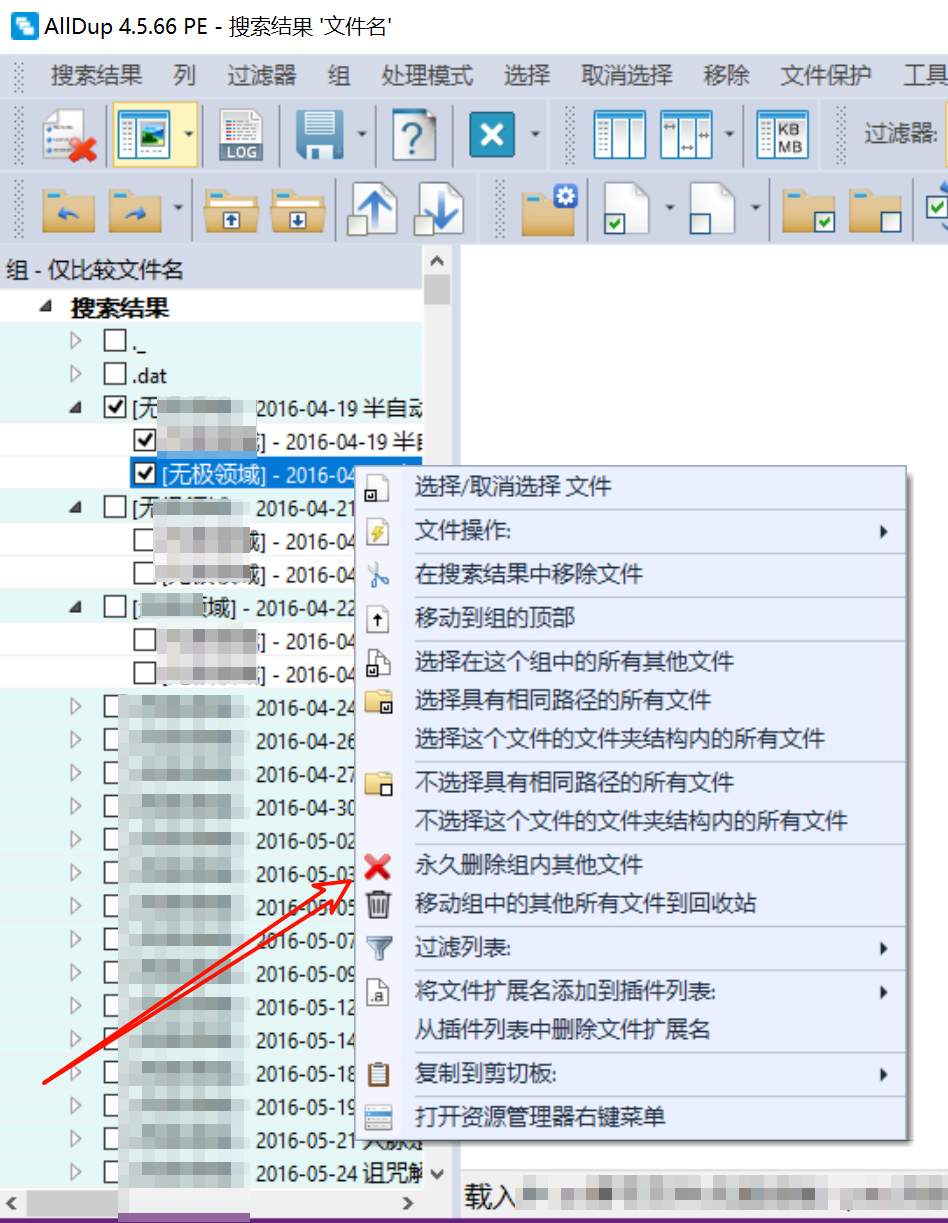Click the red X delete icon in context menu

tap(378, 866)
